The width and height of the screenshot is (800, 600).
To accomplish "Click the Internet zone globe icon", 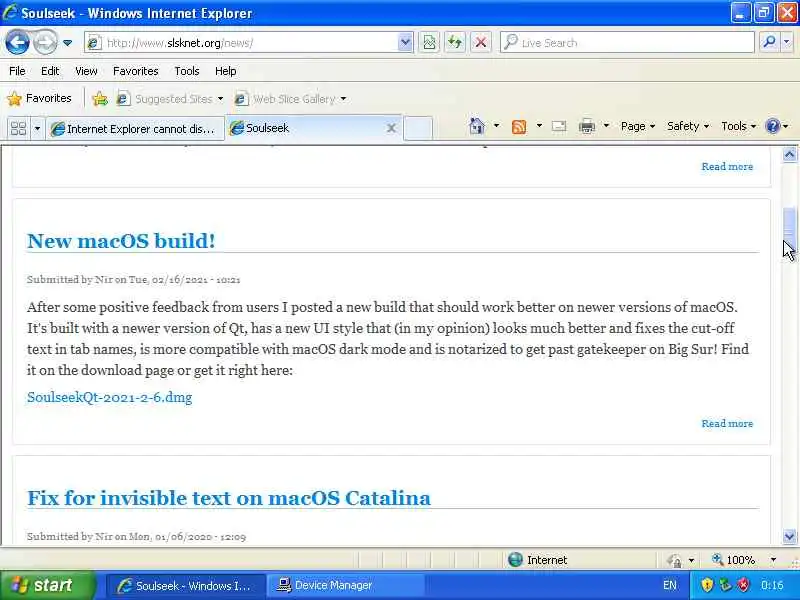I will pyautogui.click(x=515, y=560).
